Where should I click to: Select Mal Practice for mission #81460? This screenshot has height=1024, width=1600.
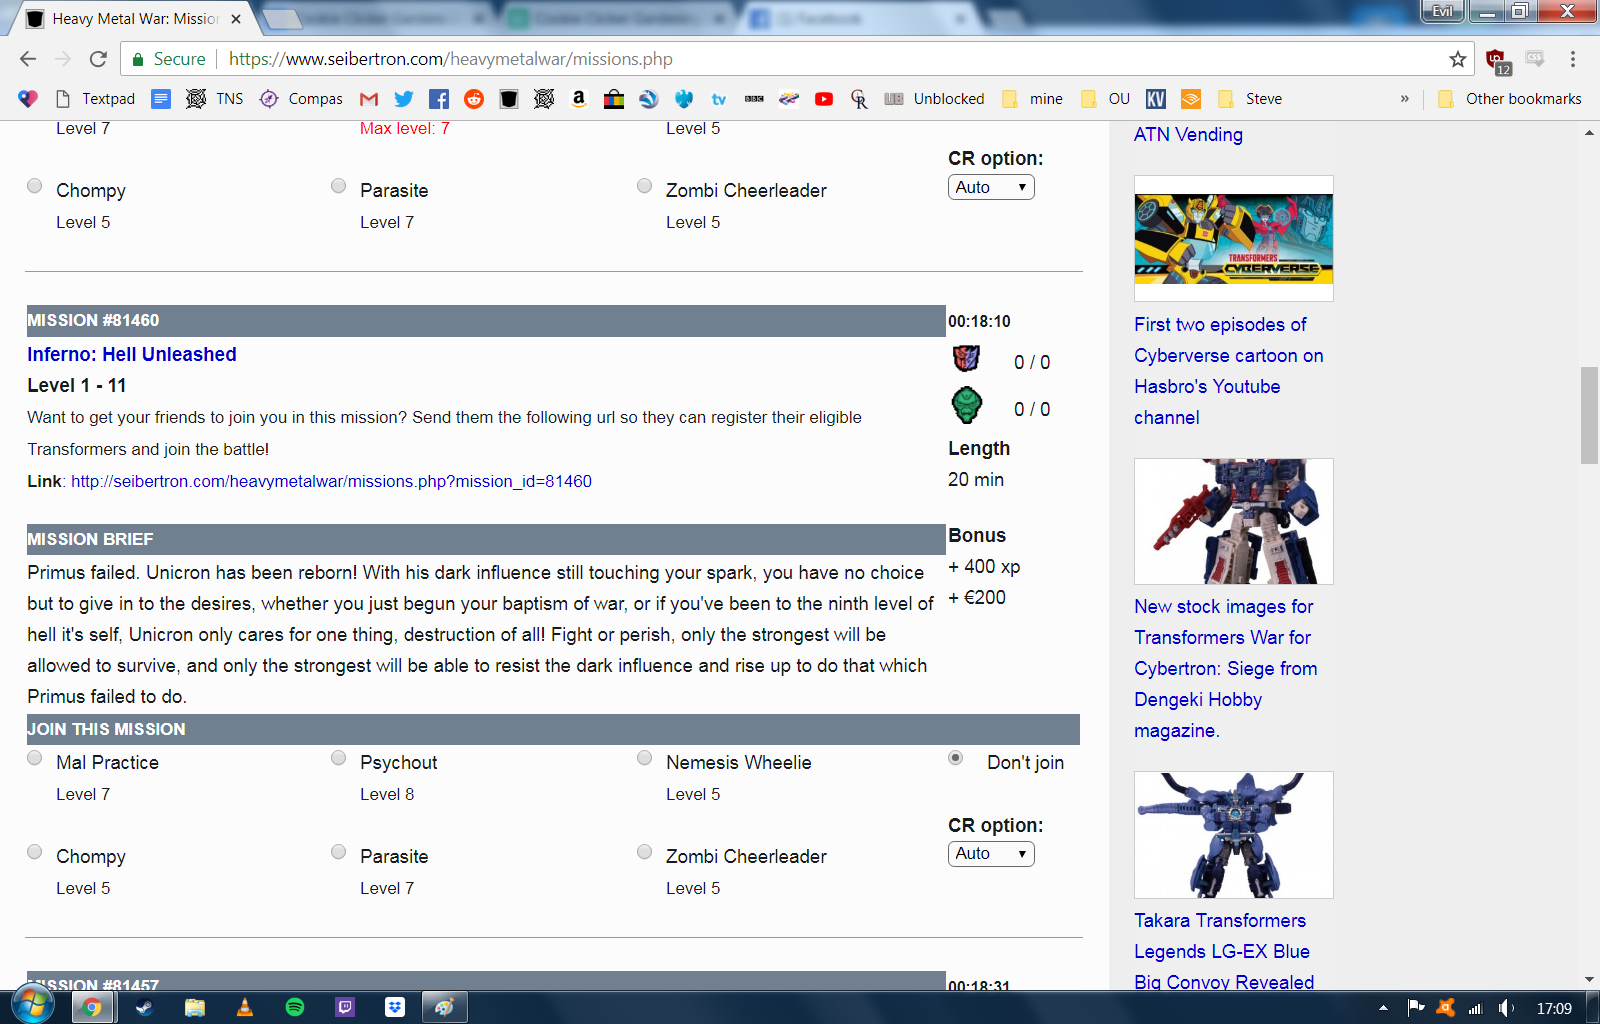[35, 759]
